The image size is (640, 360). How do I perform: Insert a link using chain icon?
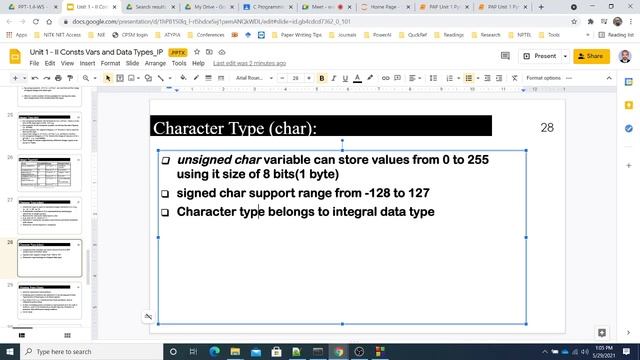click(385, 78)
